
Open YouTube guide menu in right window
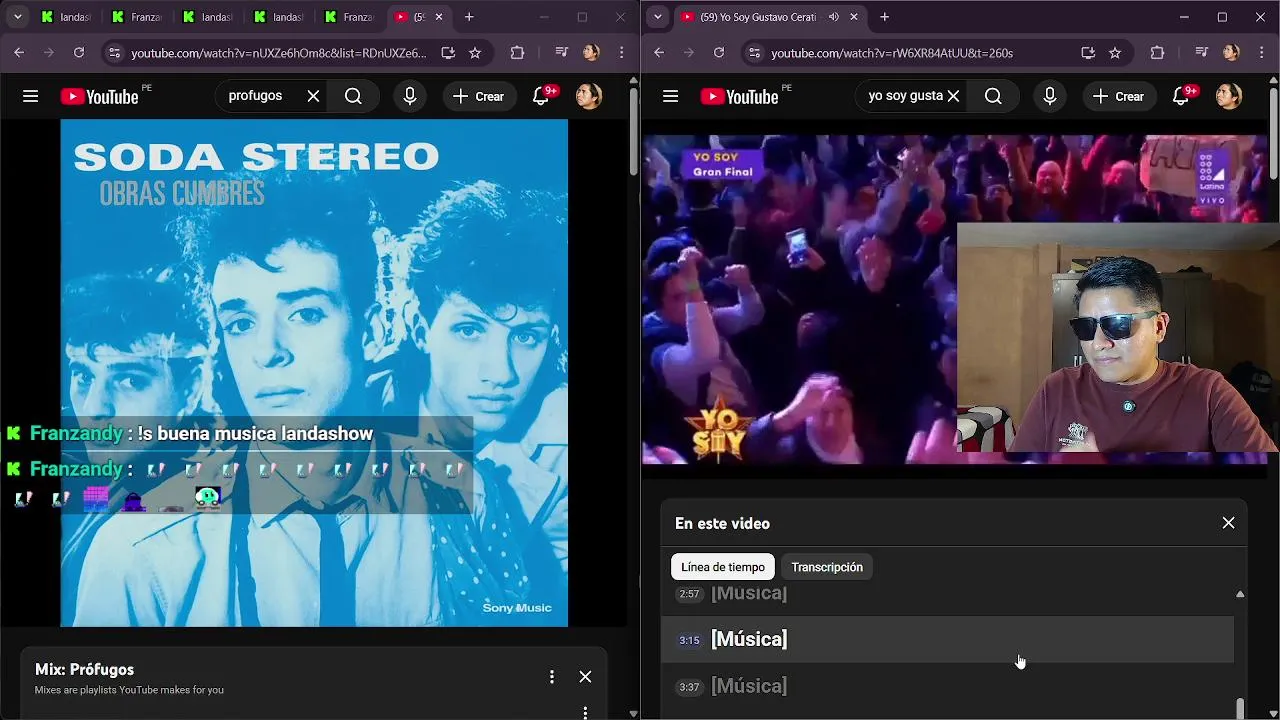[x=670, y=96]
